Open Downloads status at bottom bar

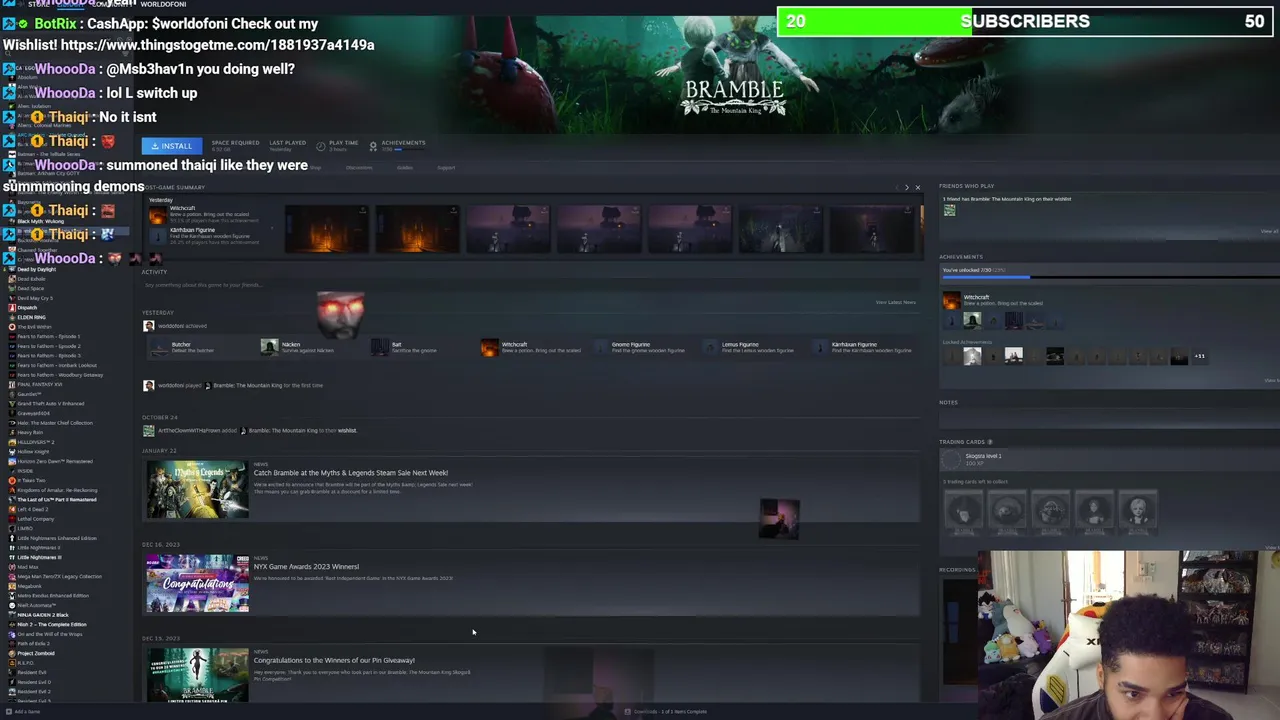click(x=666, y=712)
